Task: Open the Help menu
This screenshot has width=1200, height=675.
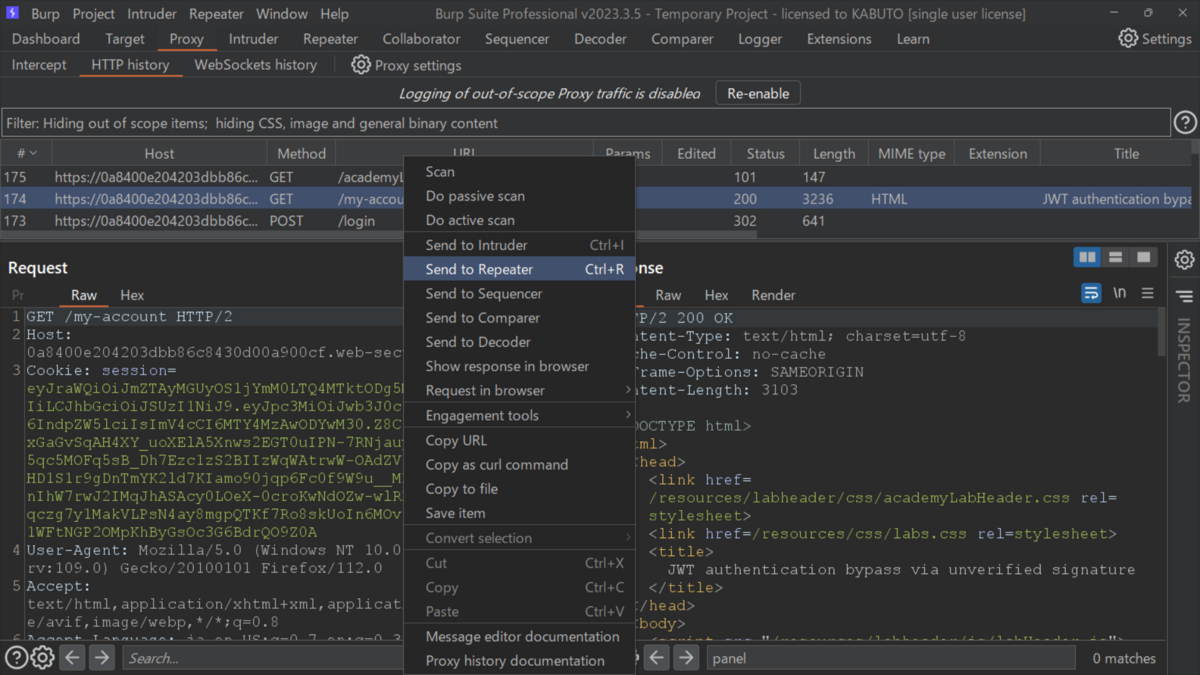Action: (x=335, y=14)
